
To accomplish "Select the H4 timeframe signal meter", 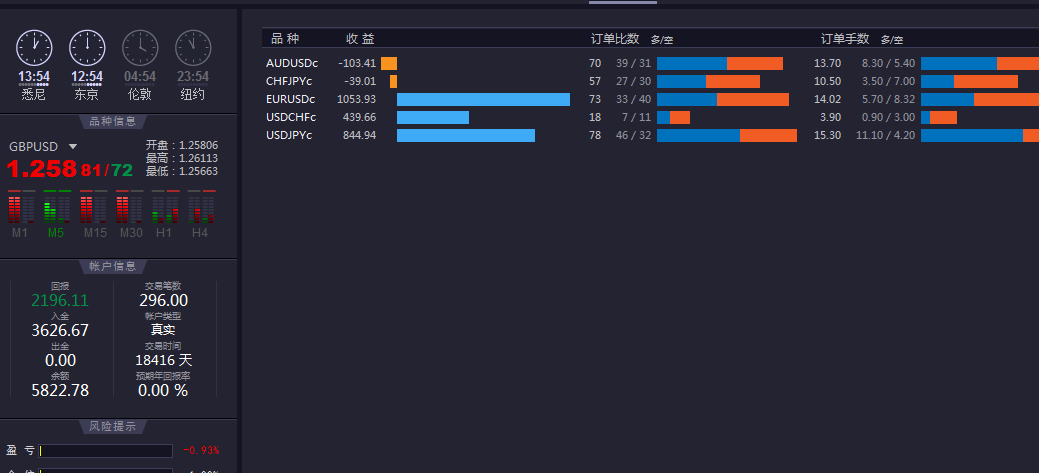I will [201, 213].
